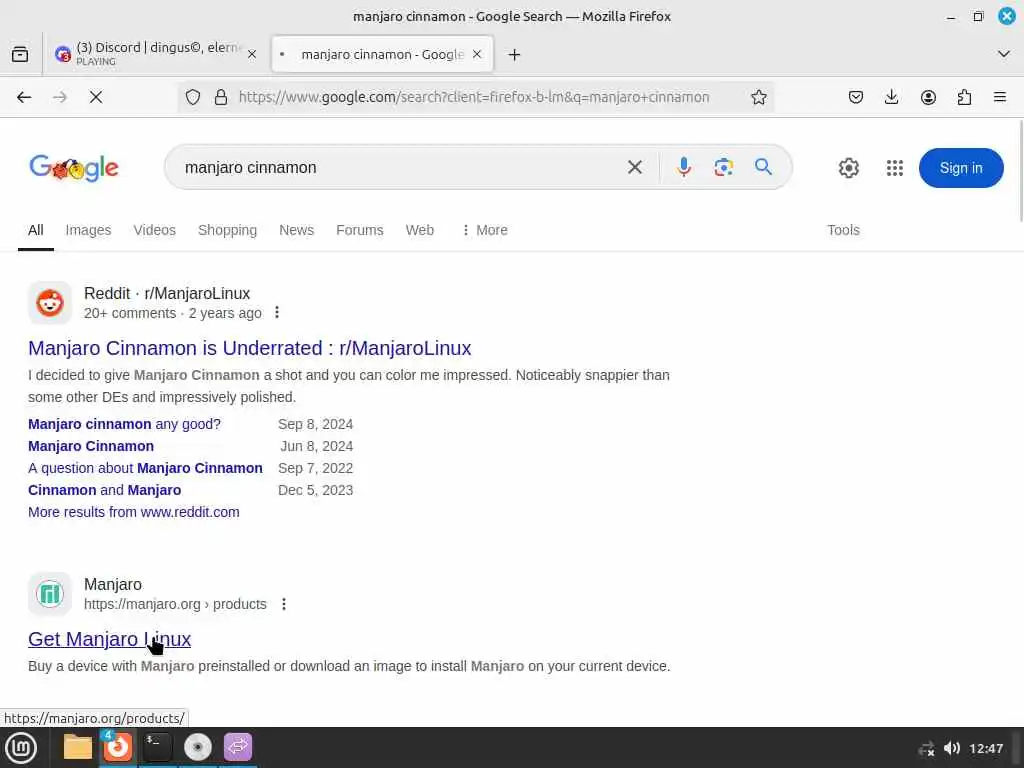The height and width of the screenshot is (768, 1024).
Task: Open 'Manjaro cinnamon any good?' link
Action: 124,424
